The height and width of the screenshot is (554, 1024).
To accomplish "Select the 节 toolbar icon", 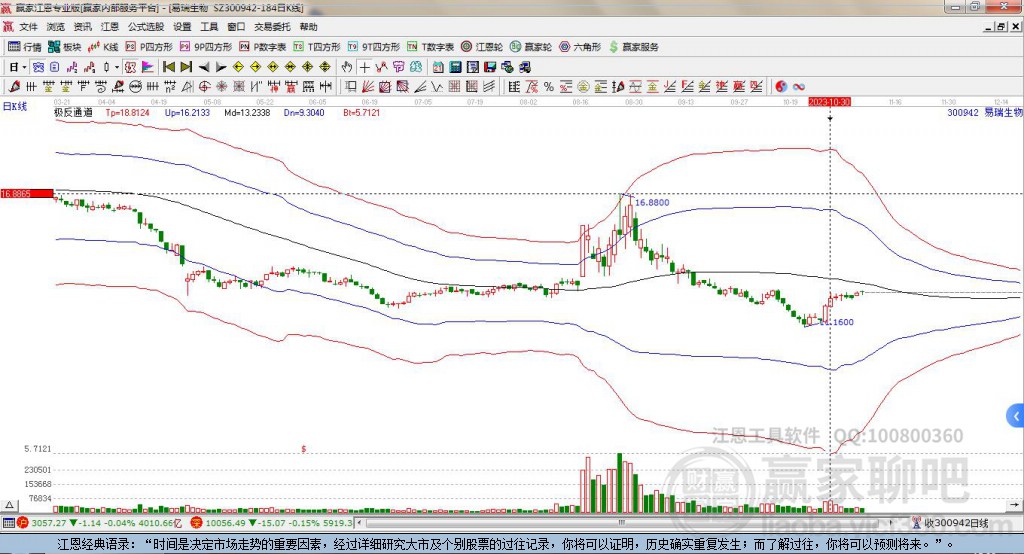I will click(x=398, y=67).
